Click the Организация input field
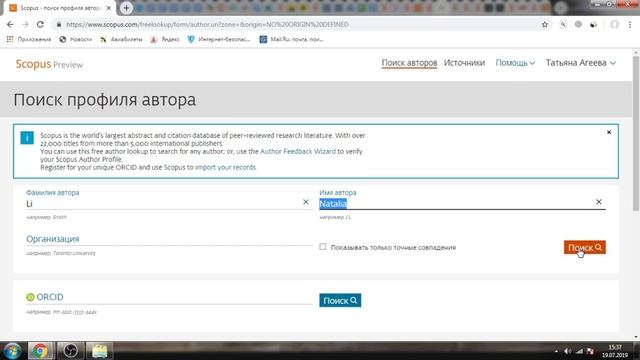The height and width of the screenshot is (360, 640). click(169, 239)
